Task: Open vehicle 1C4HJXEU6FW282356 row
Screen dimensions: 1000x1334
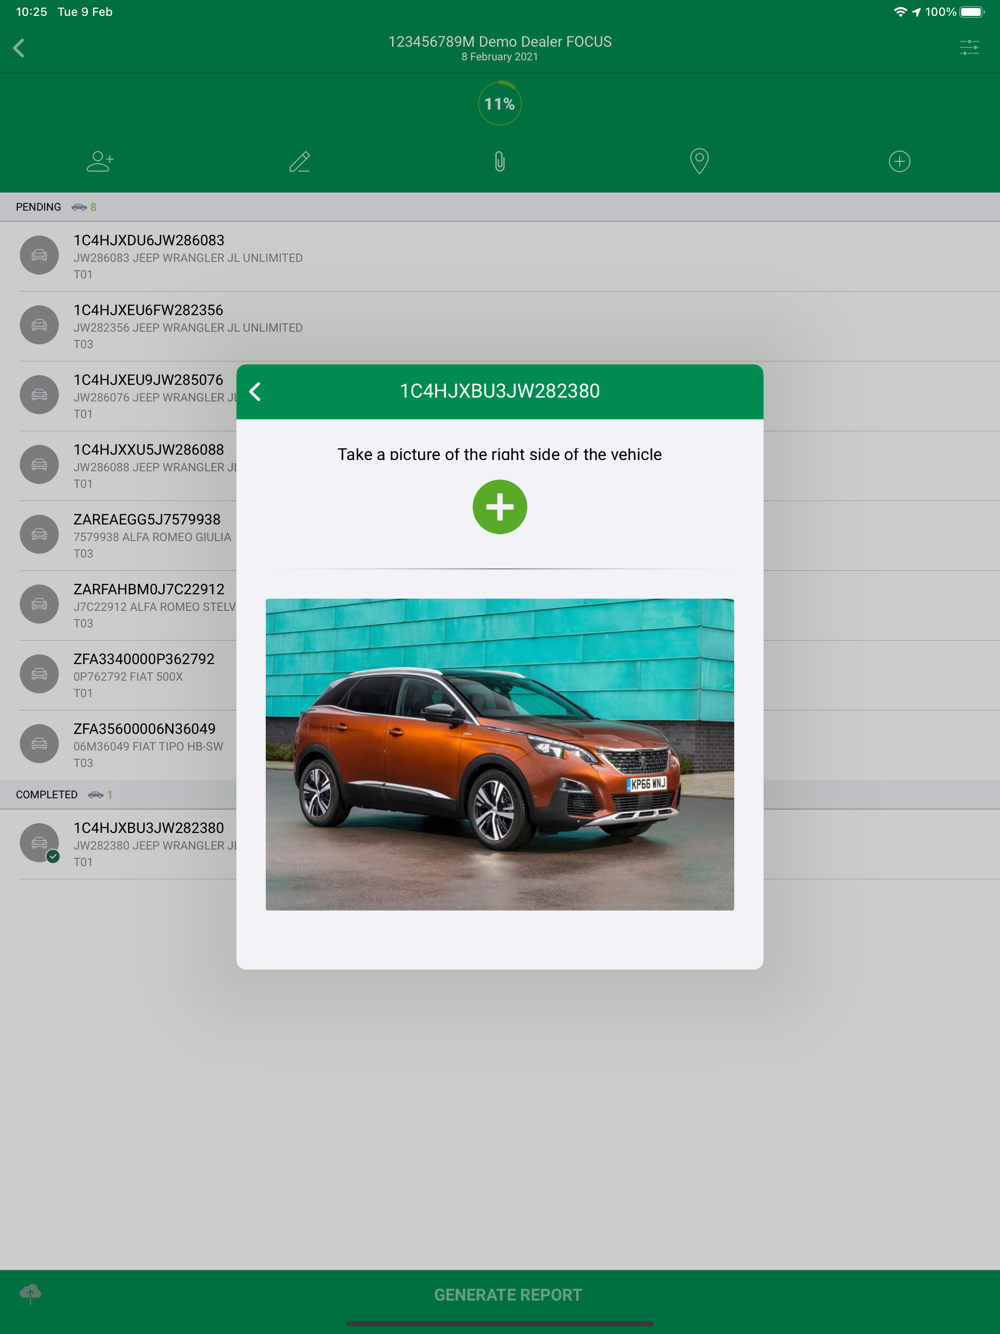Action: [x=500, y=326]
